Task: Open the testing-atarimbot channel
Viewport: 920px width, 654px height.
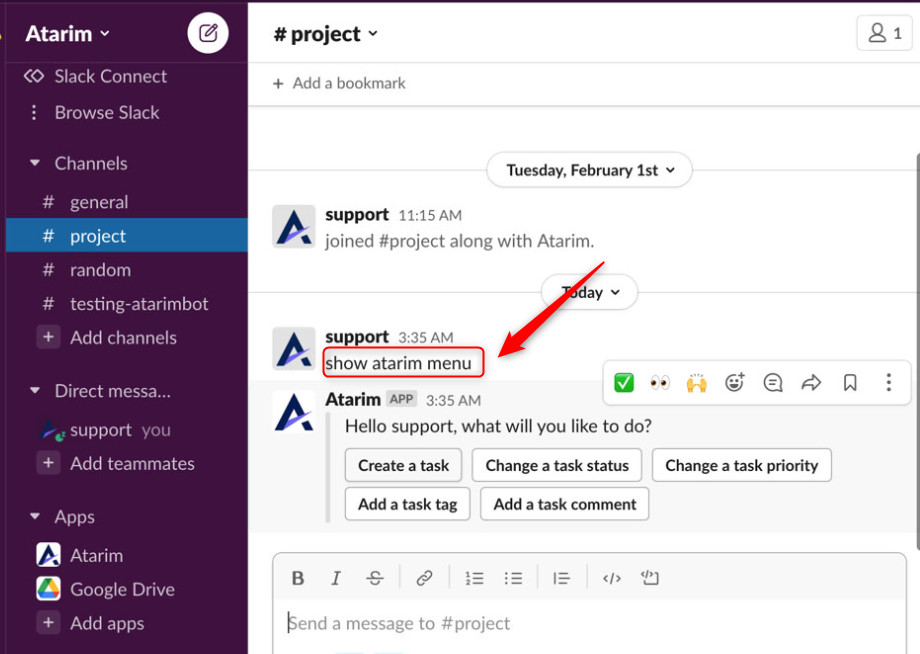Action: (138, 304)
